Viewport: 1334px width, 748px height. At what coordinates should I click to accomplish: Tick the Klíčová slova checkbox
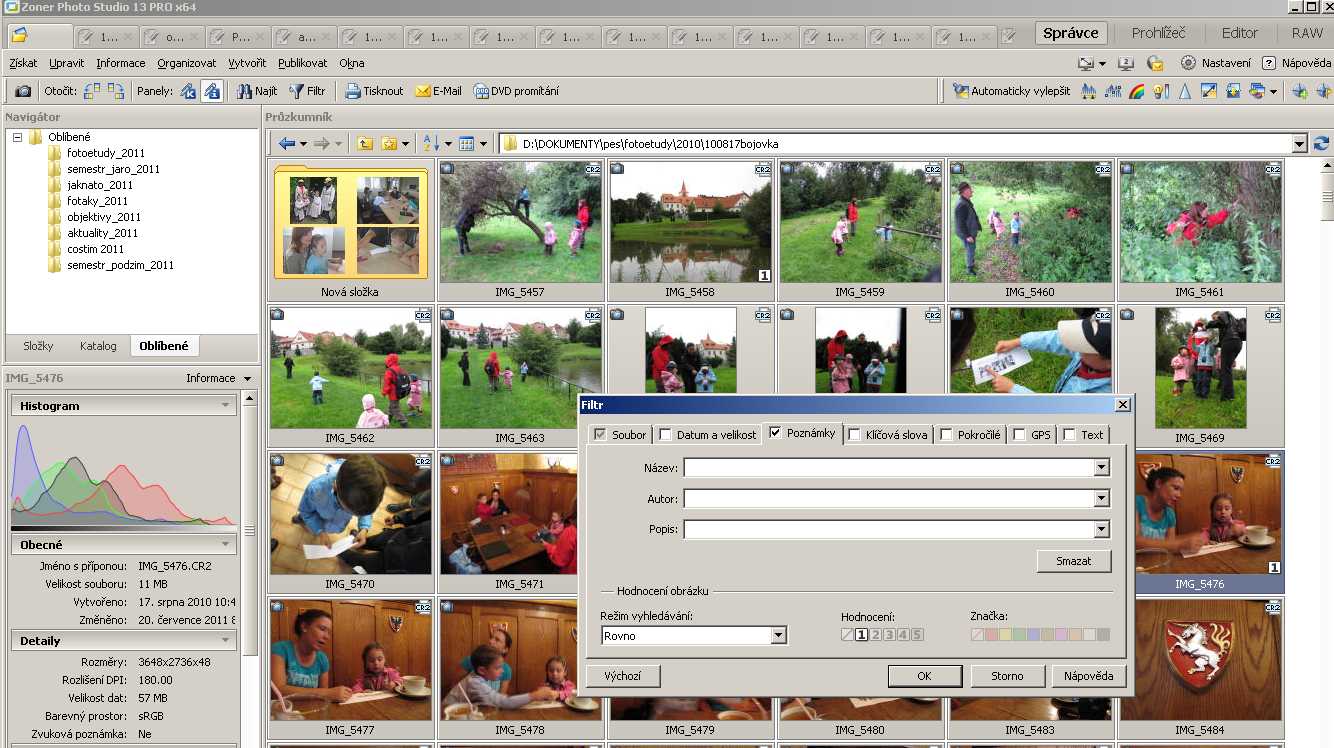[854, 435]
